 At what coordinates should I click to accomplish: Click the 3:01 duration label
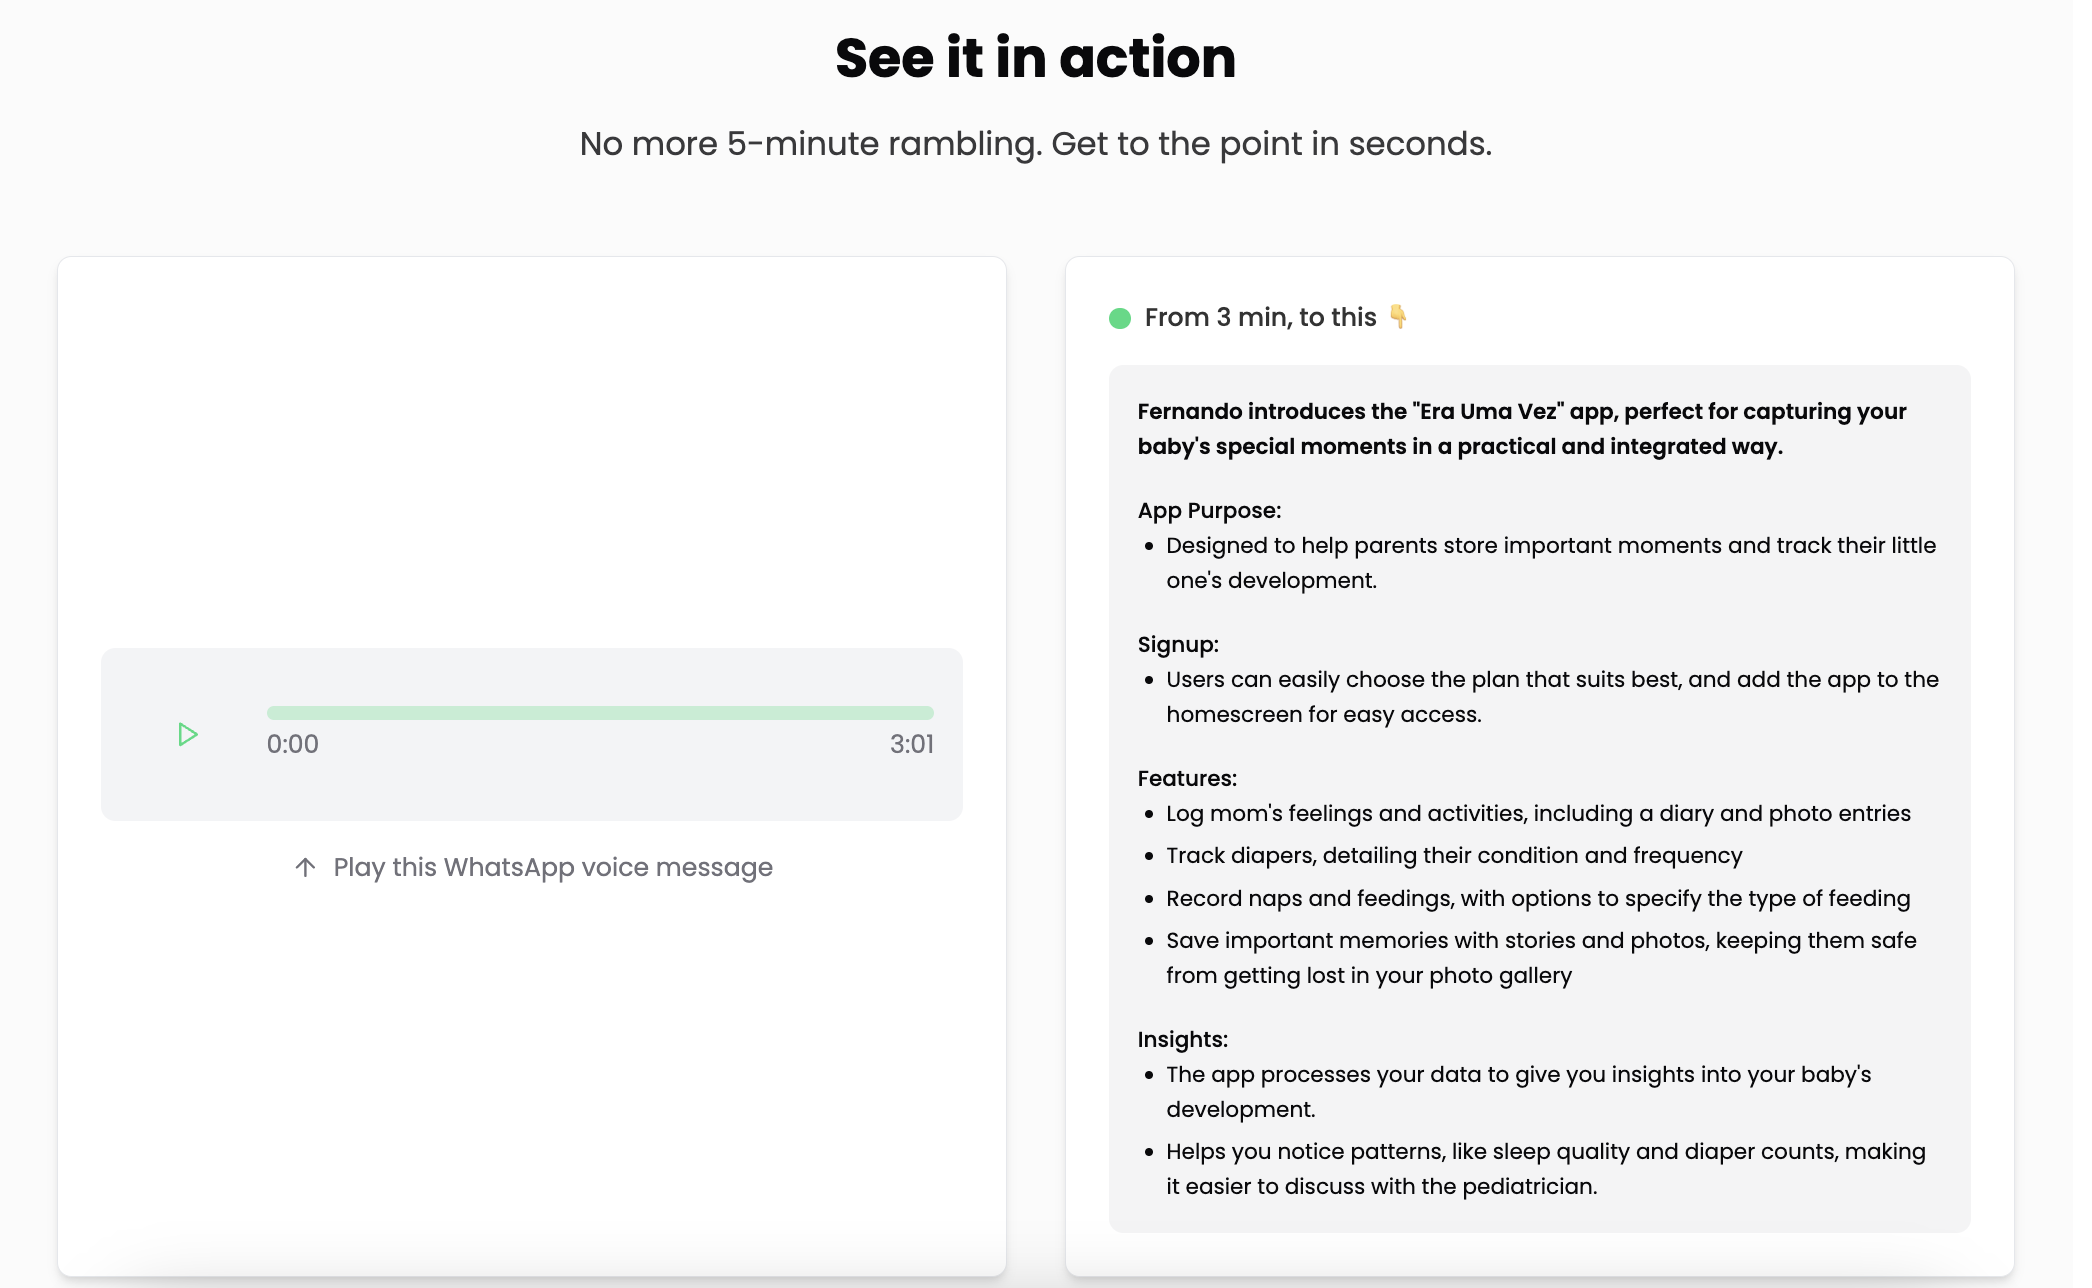tap(911, 744)
